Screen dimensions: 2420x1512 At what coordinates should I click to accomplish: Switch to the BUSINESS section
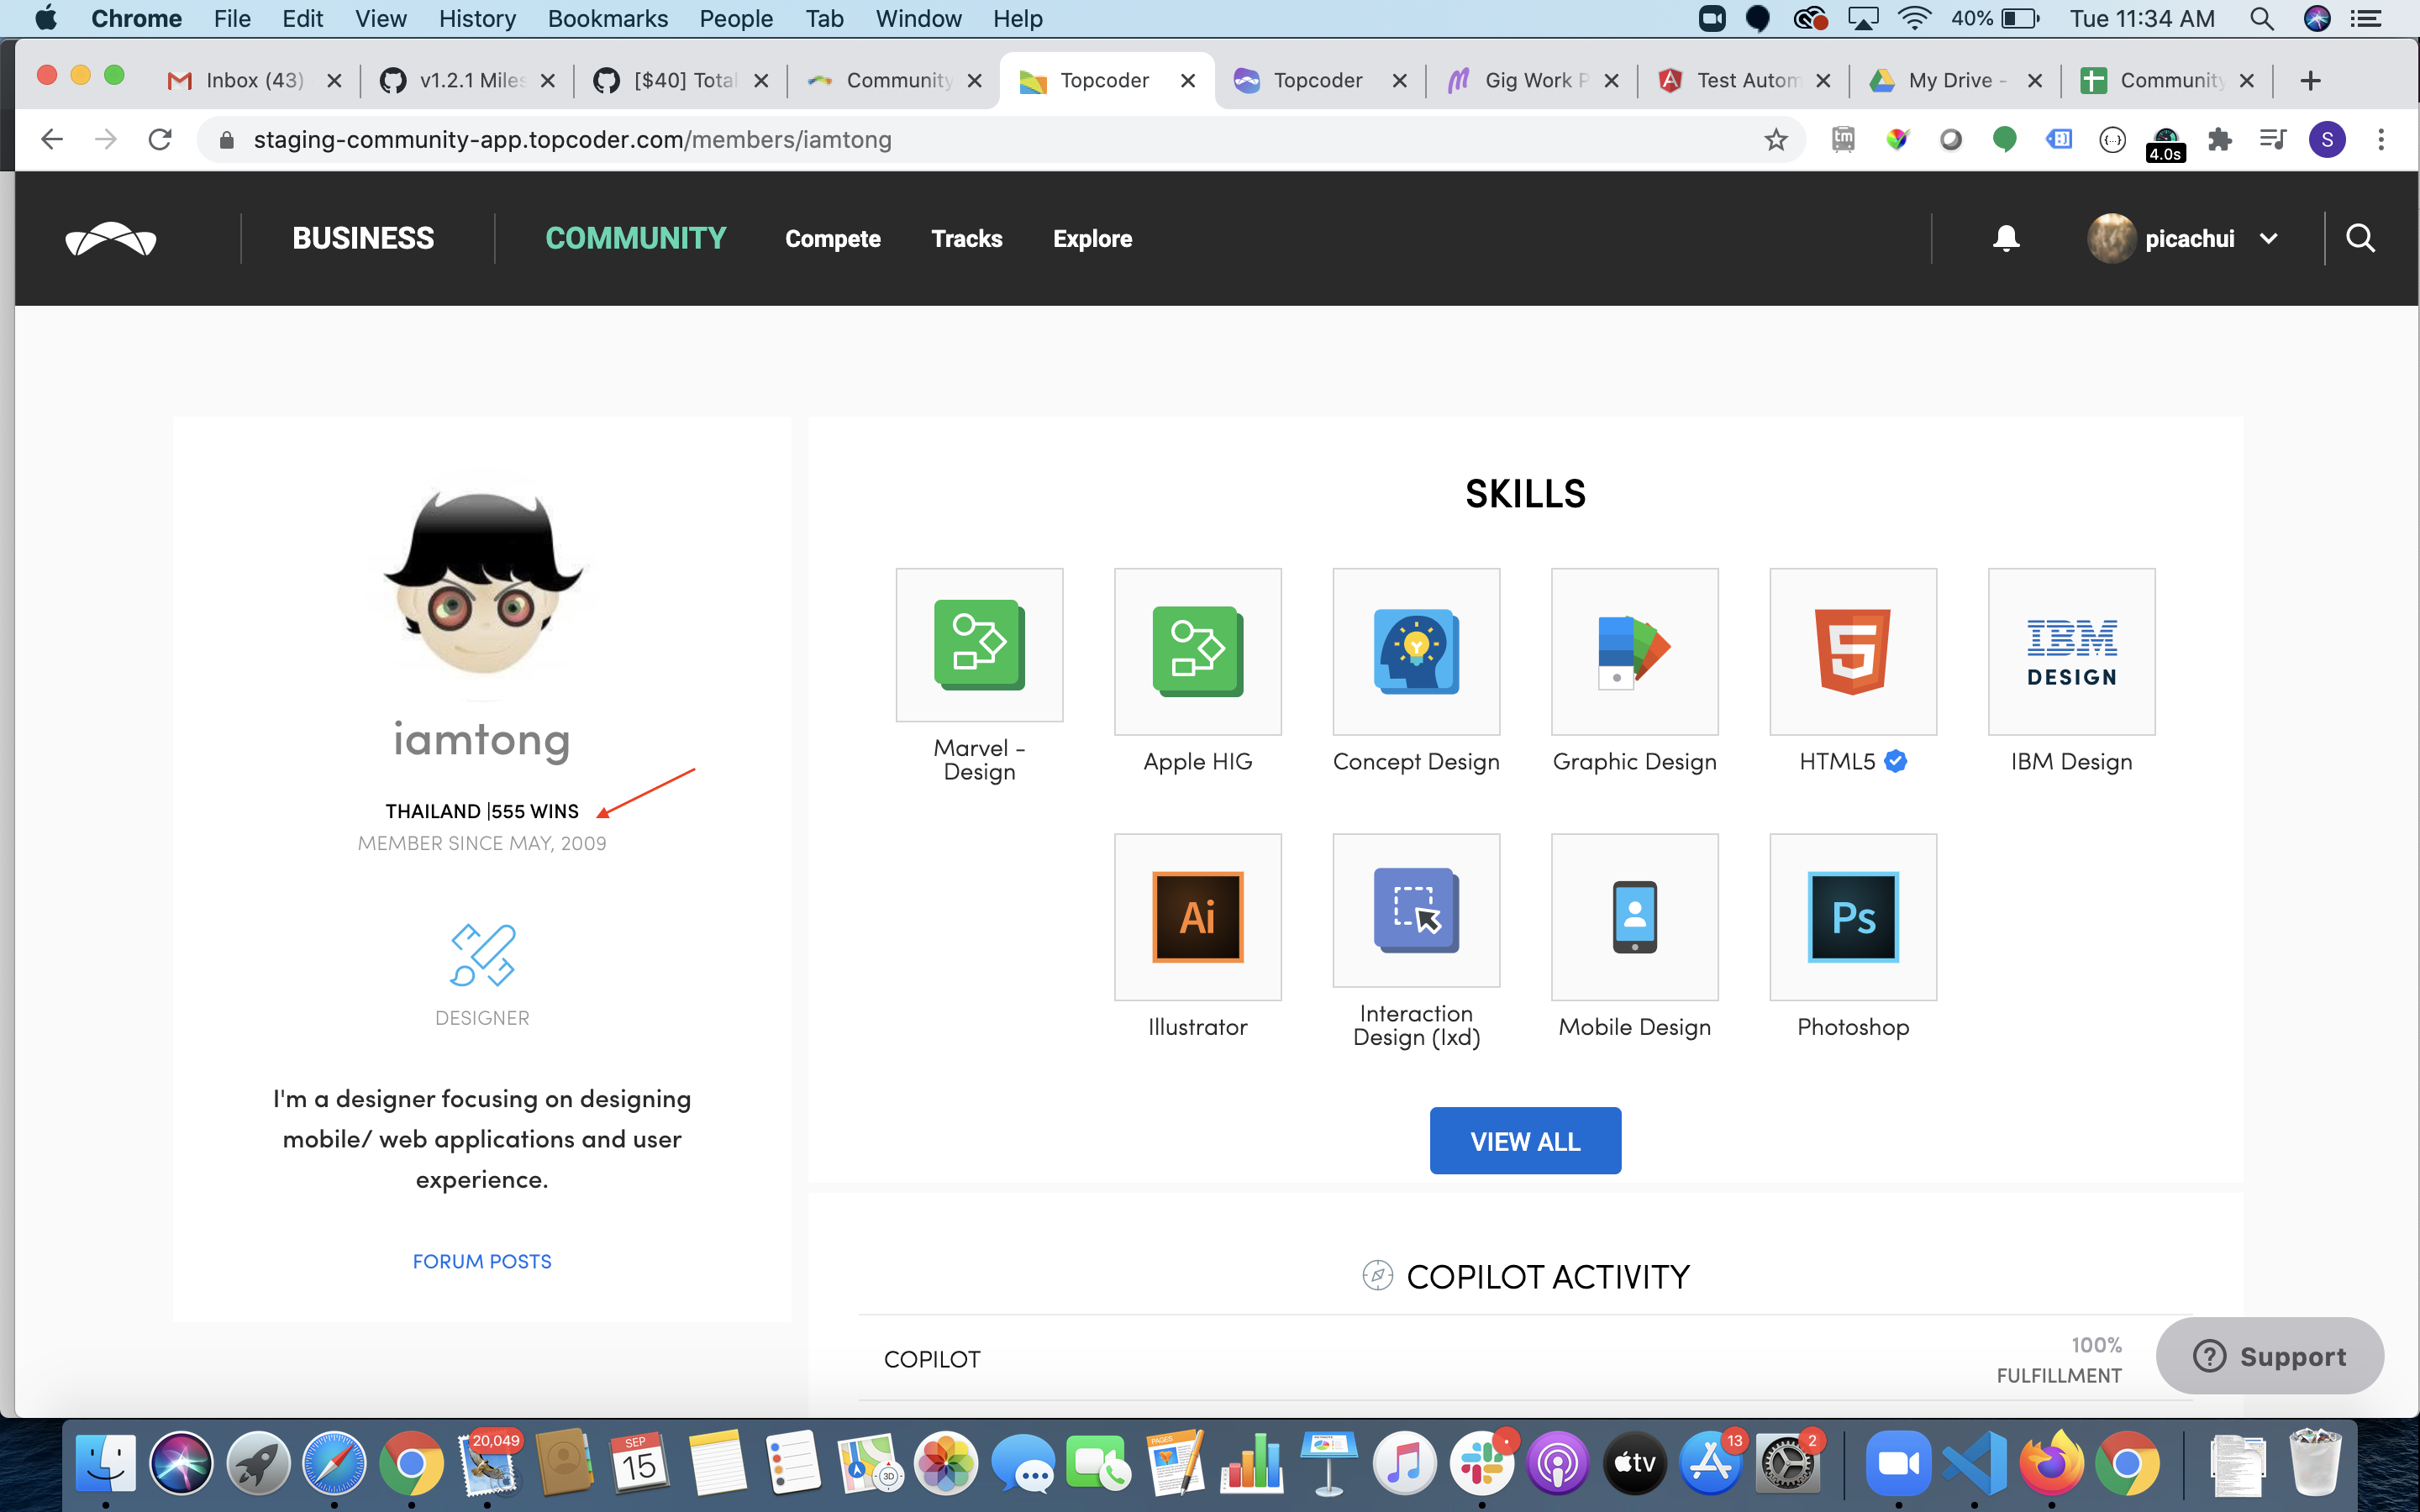363,238
